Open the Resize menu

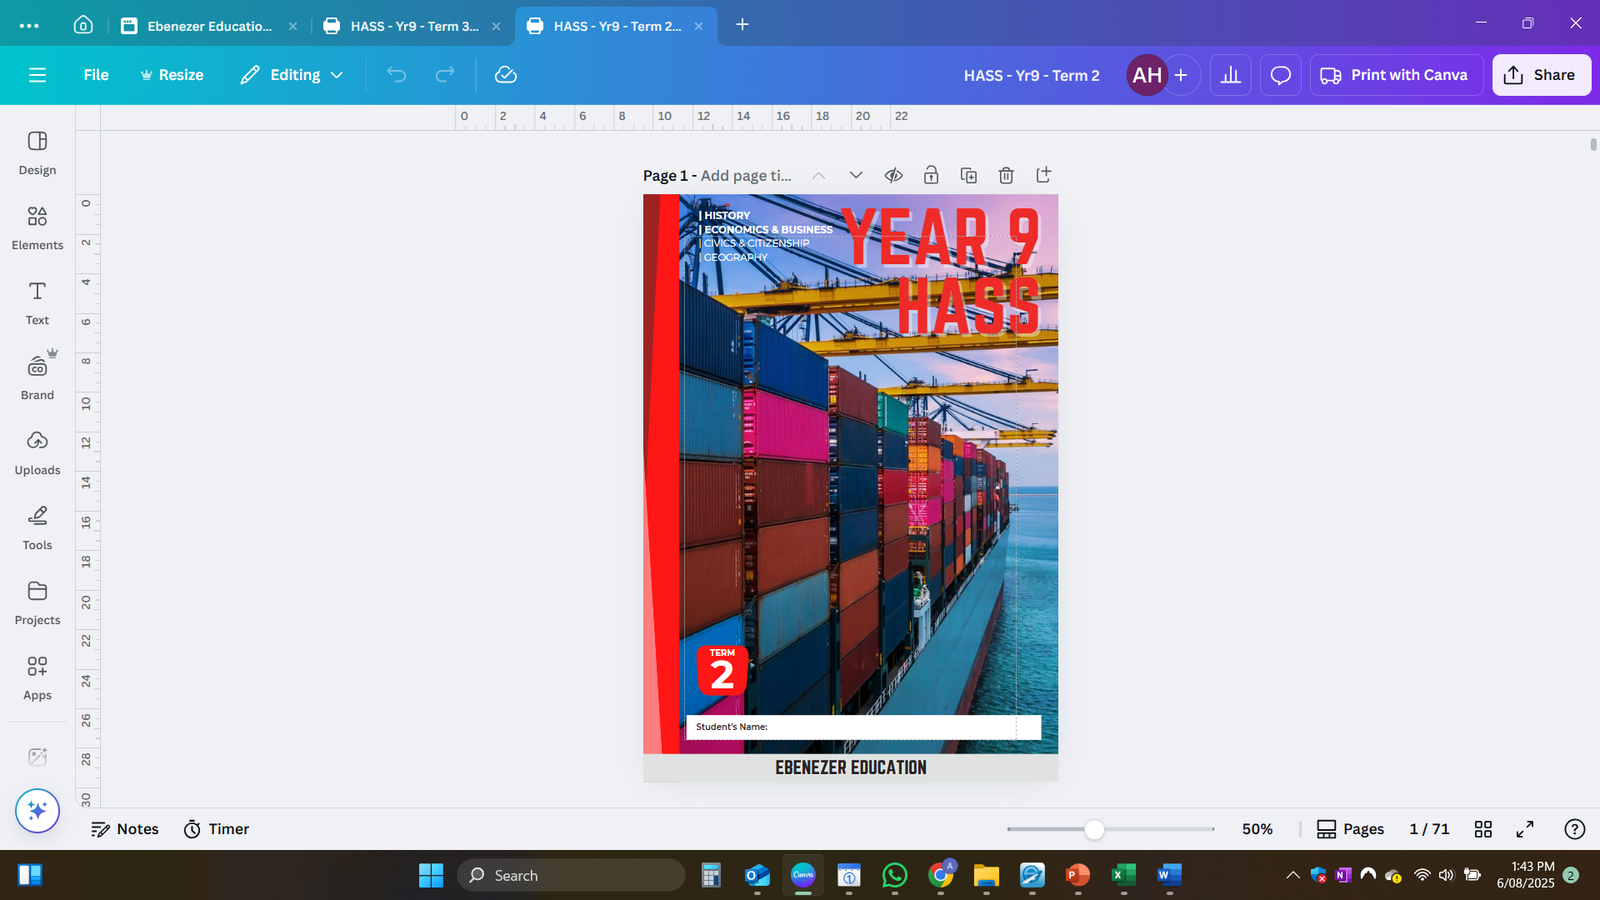(x=172, y=75)
